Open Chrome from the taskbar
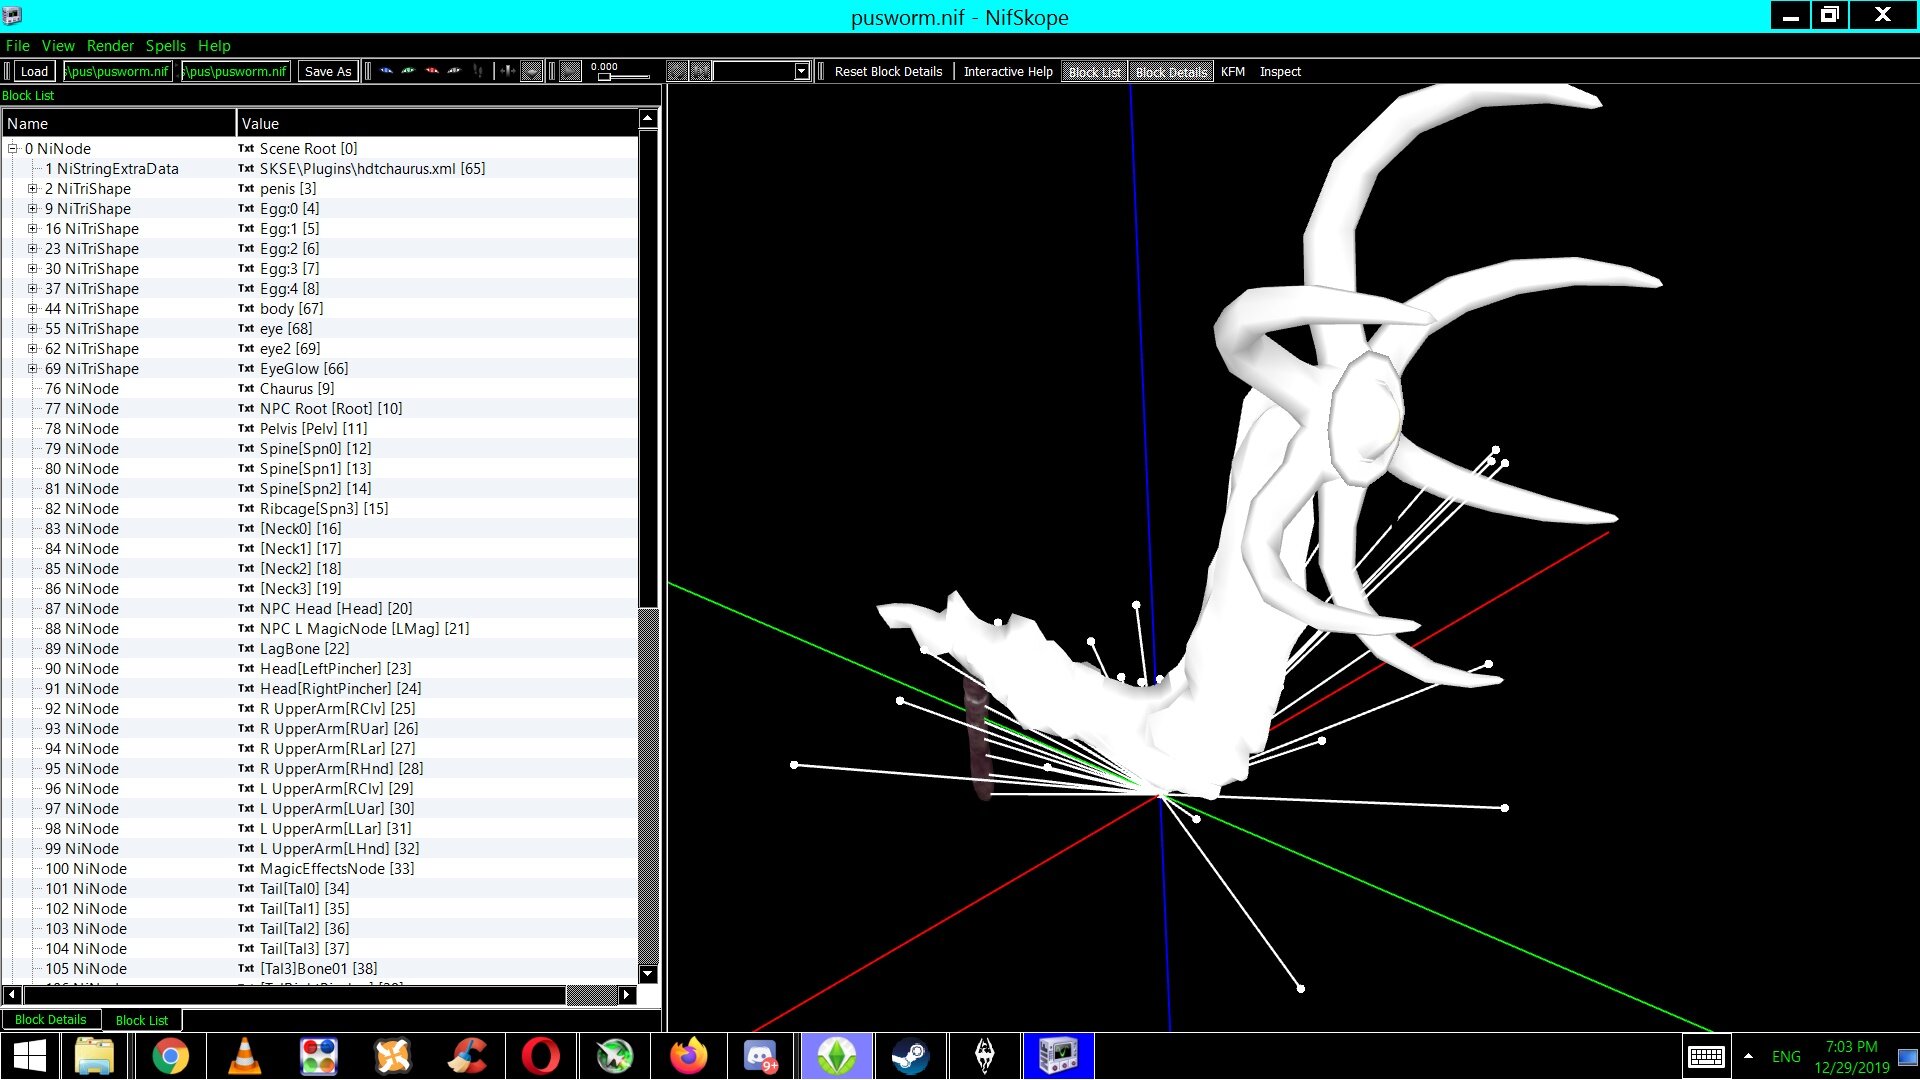Viewport: 1920px width, 1080px height. click(170, 1056)
